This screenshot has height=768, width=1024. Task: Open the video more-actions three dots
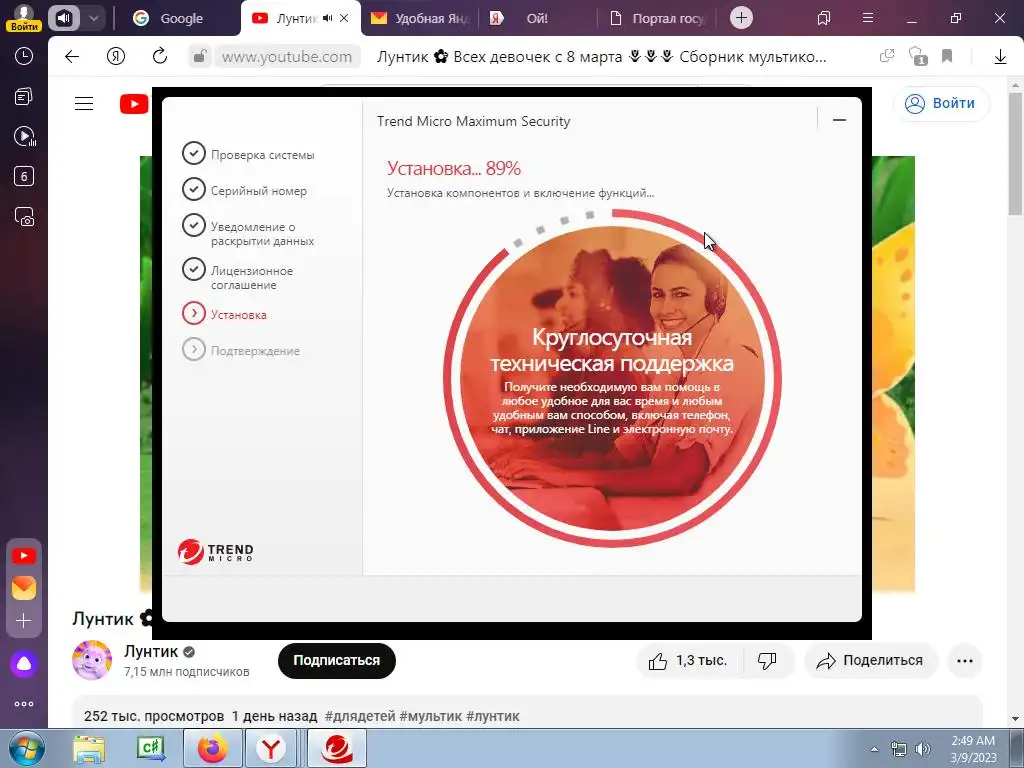click(965, 661)
